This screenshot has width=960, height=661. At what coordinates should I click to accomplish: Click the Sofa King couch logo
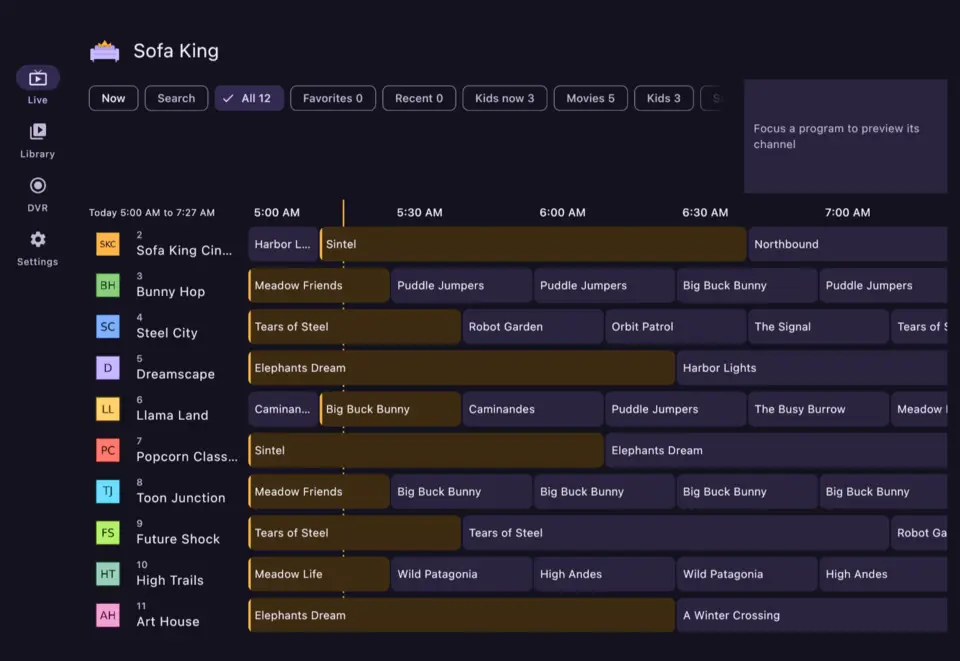coord(105,51)
